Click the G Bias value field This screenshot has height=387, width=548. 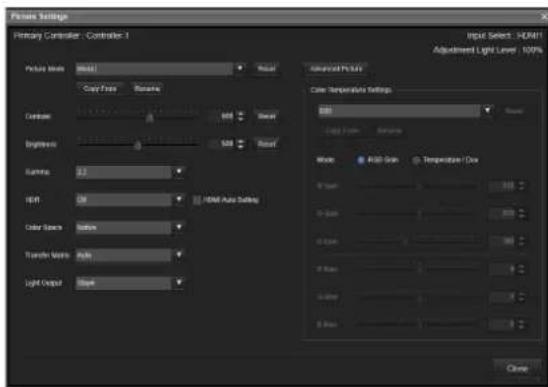tap(503, 297)
